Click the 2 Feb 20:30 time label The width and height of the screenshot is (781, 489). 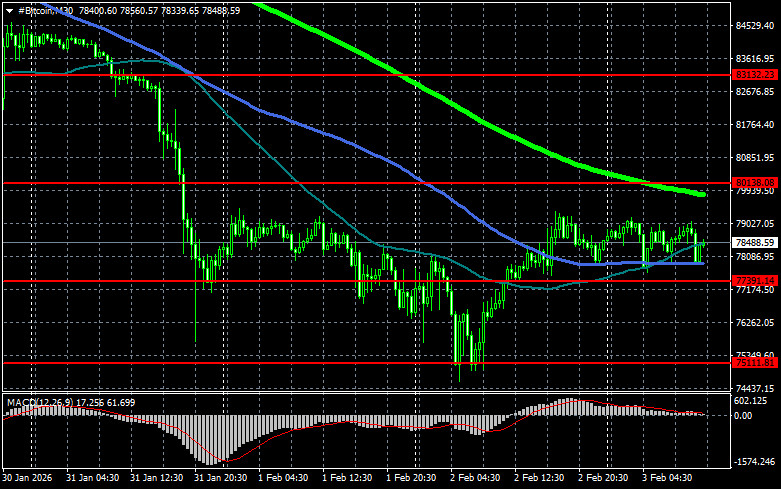tap(603, 478)
